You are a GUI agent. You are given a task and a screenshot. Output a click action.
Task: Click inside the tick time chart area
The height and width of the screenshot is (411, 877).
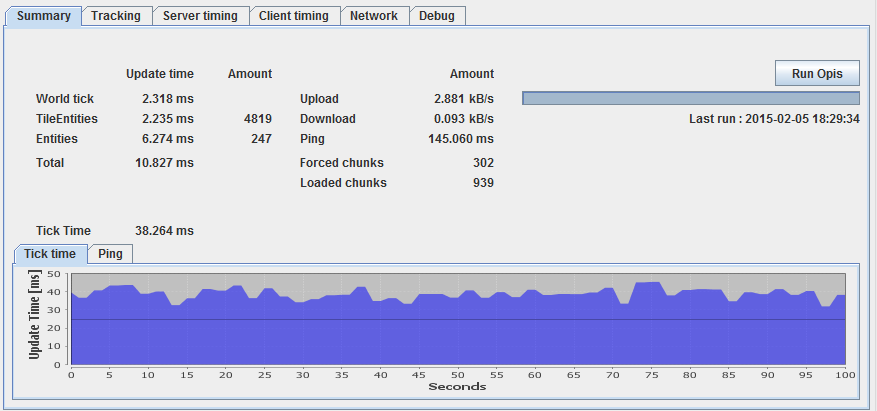(x=457, y=320)
